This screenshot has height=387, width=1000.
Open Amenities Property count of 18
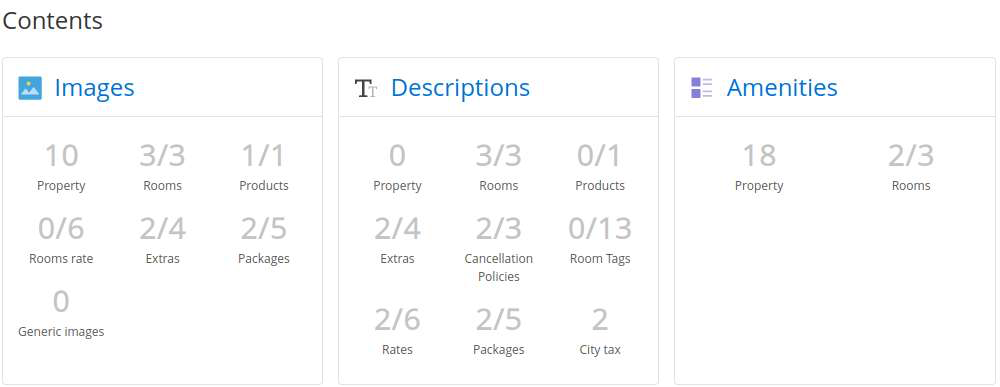coord(759,167)
